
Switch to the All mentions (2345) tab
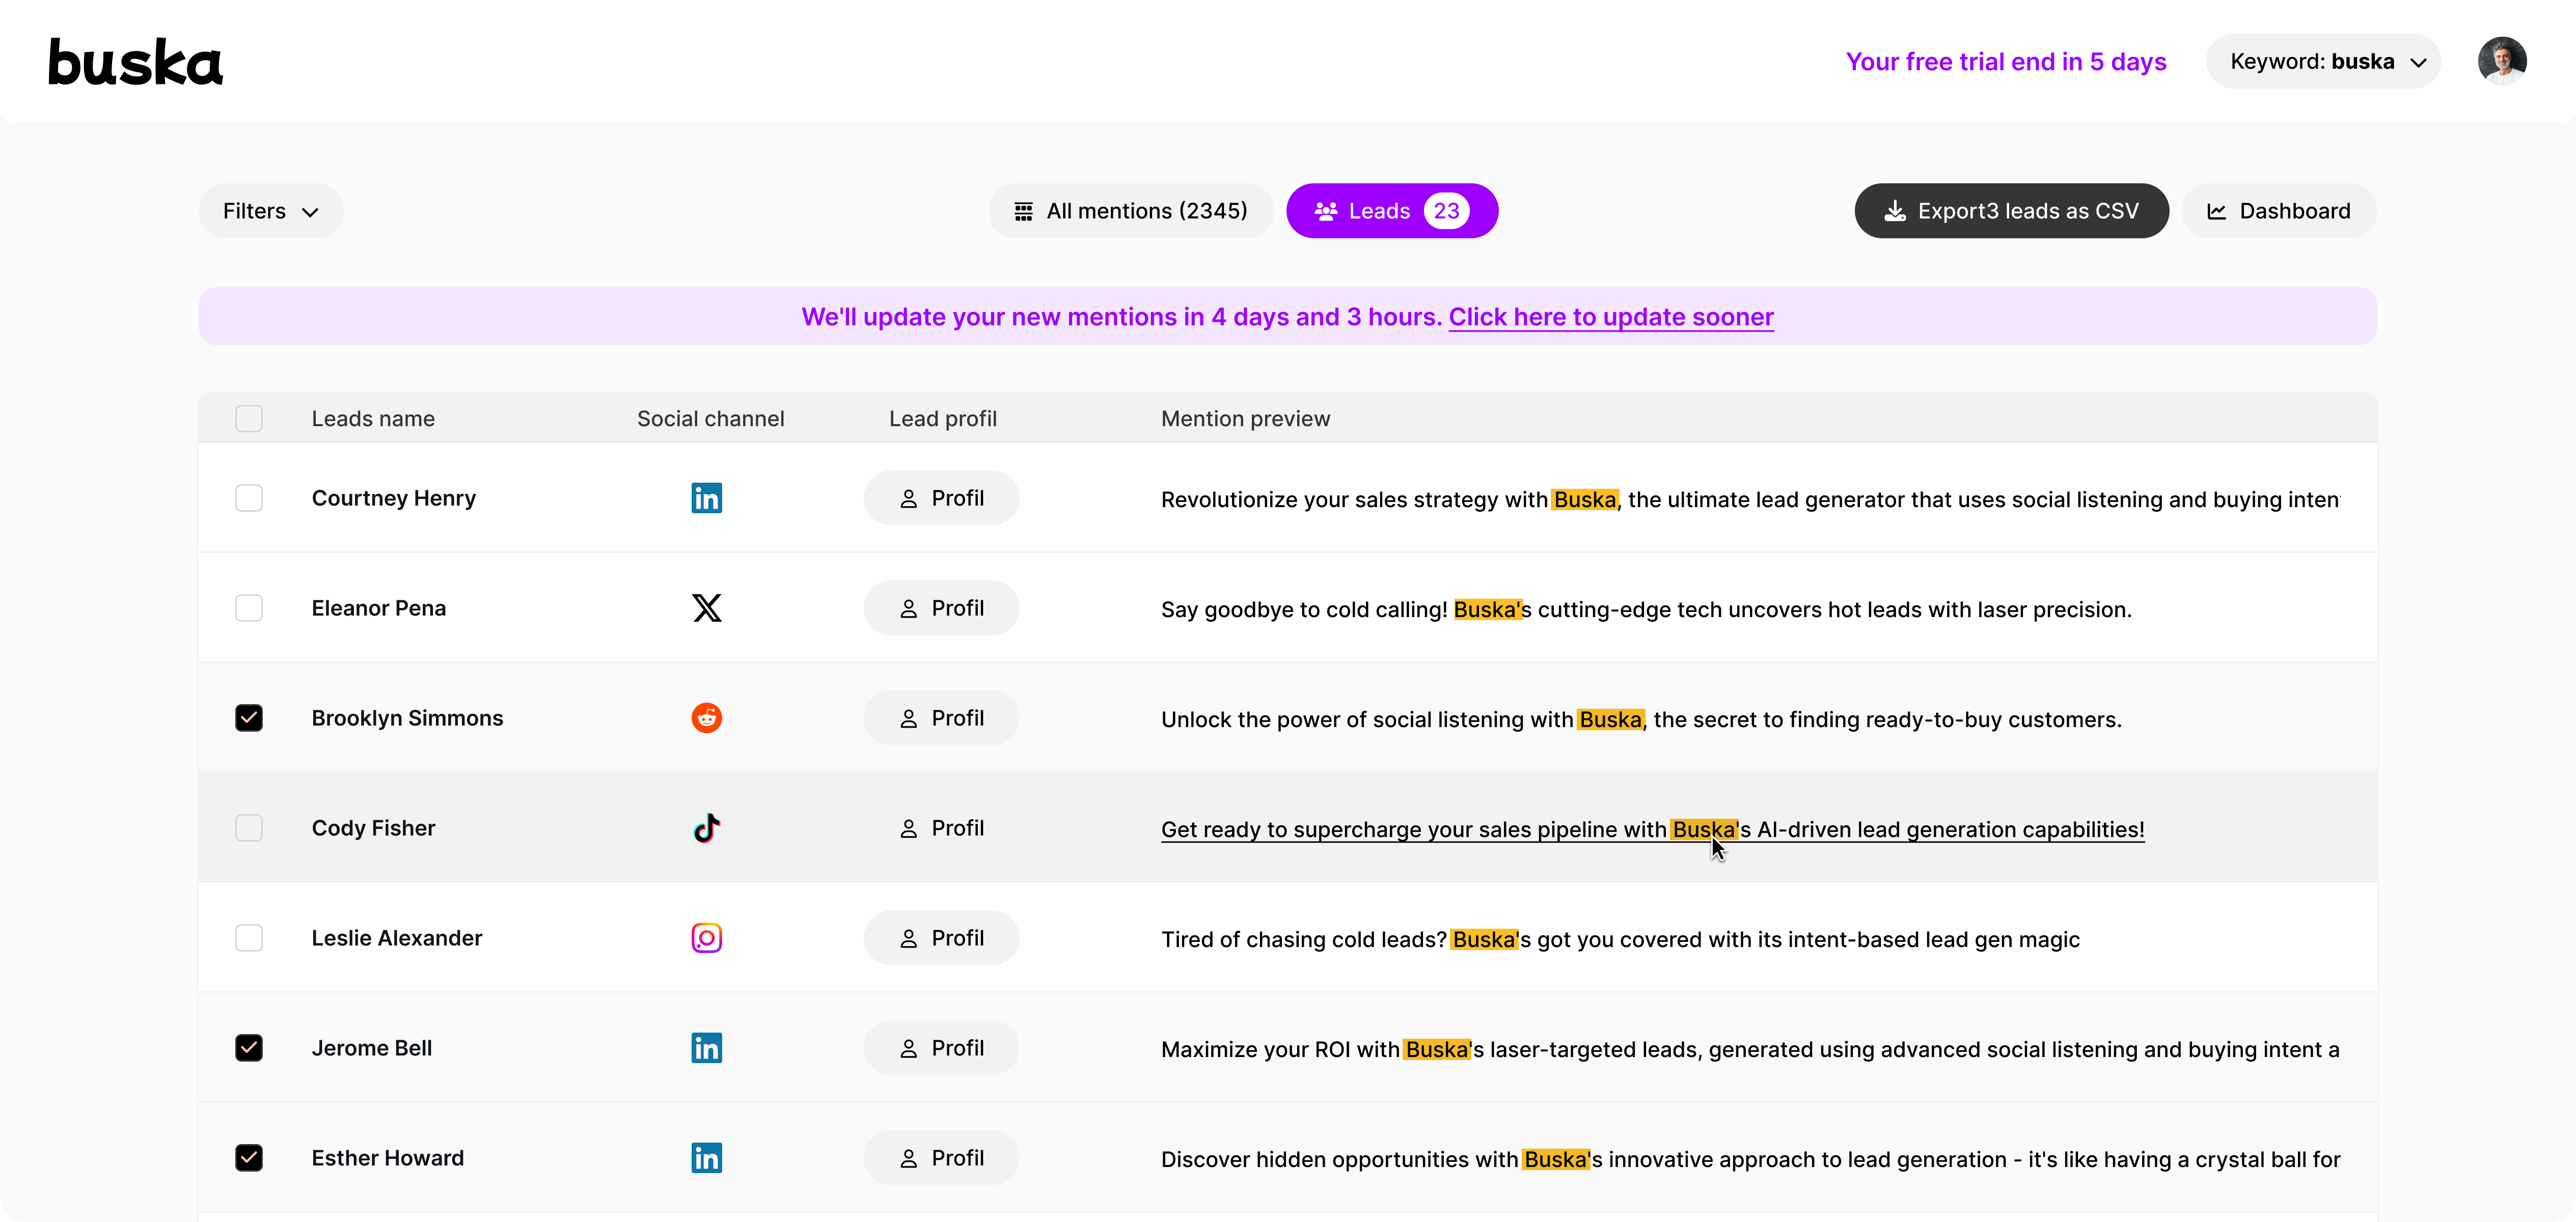1130,210
